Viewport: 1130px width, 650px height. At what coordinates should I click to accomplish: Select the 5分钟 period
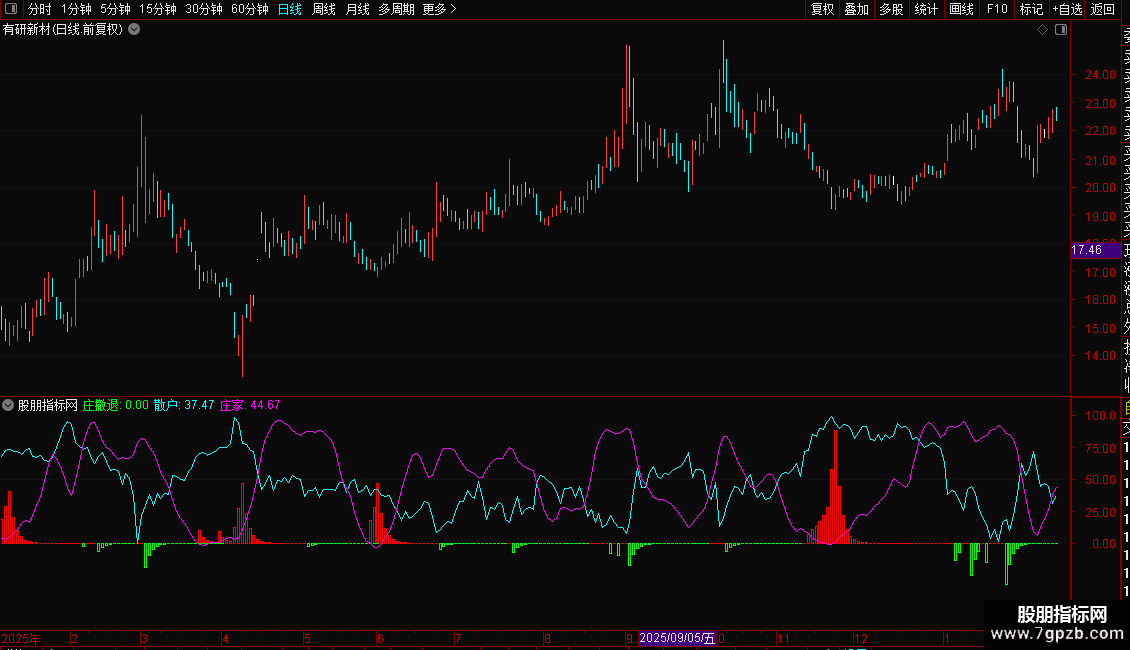pos(115,9)
